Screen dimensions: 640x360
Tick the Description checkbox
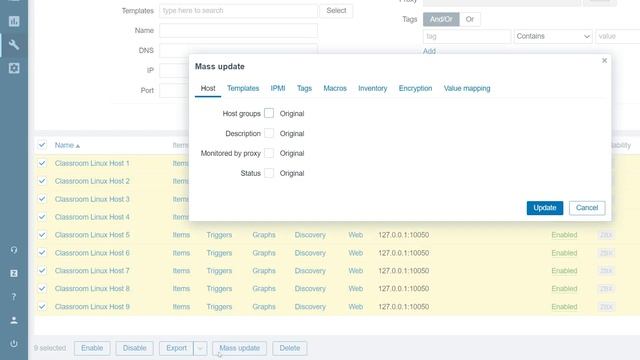tap(269, 133)
